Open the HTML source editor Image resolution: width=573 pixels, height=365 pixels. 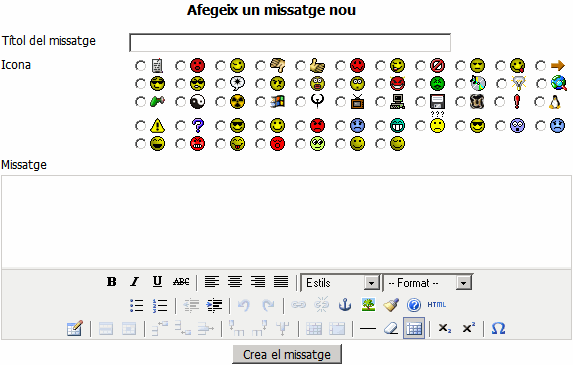click(x=437, y=305)
